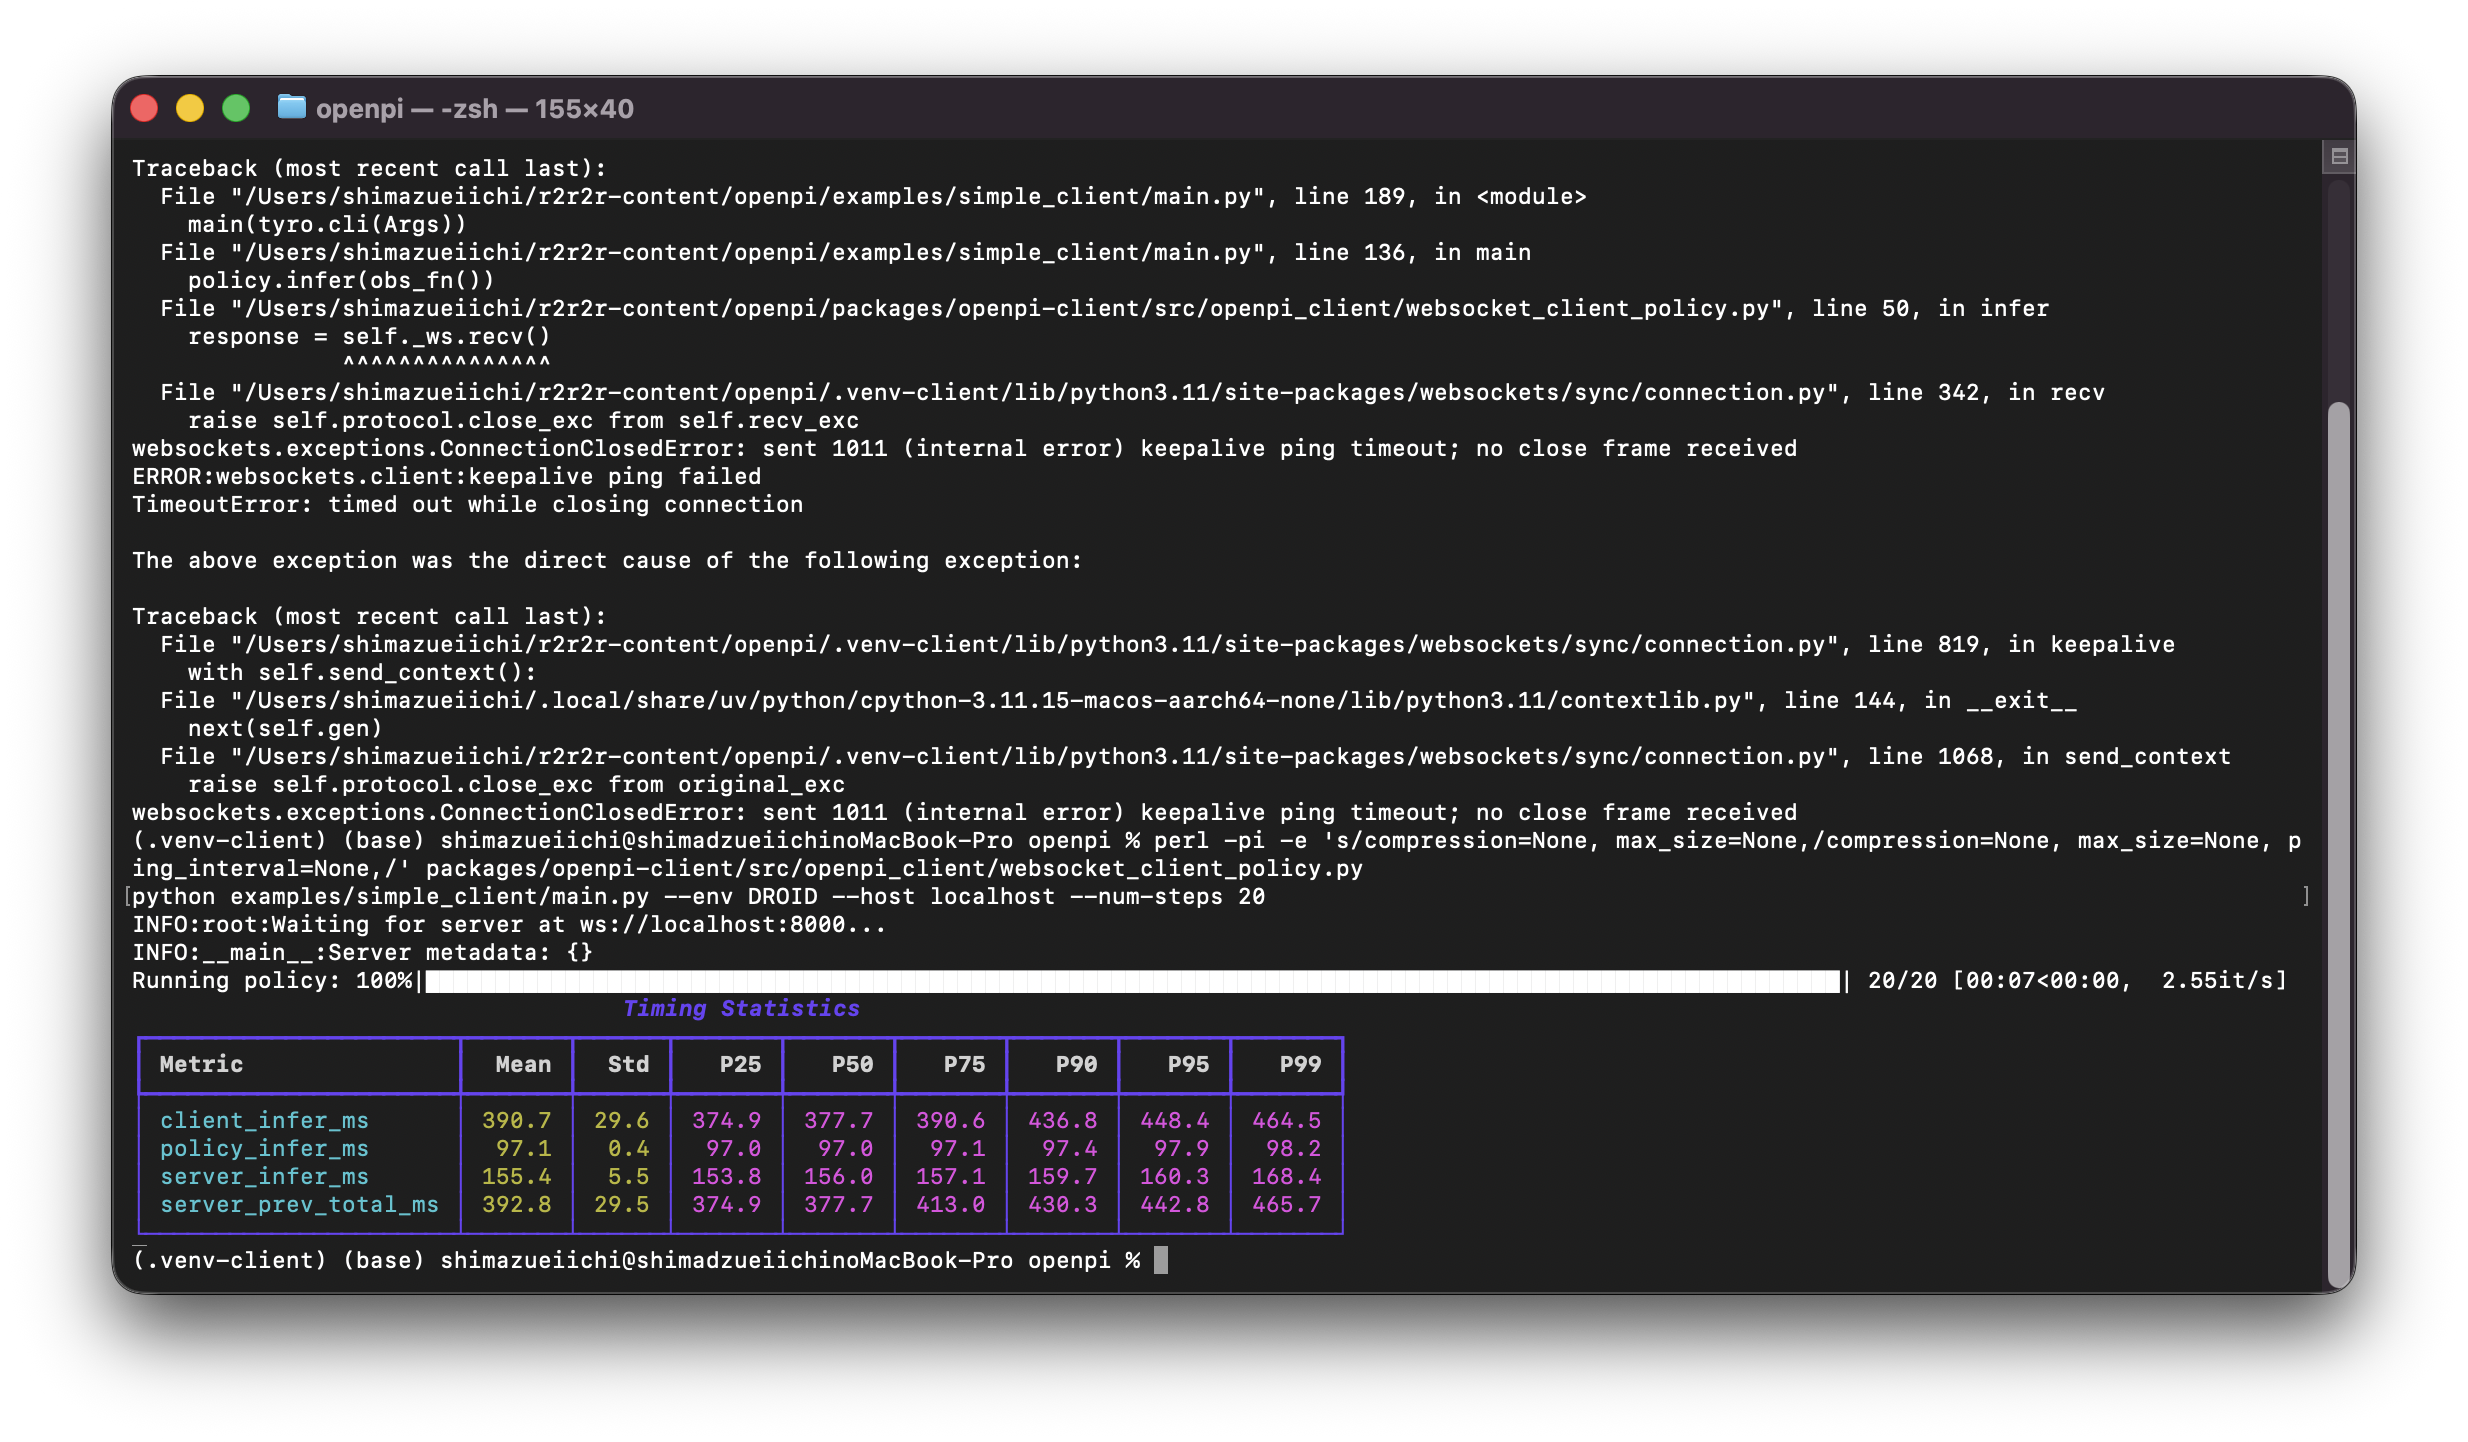Click the 'INFO:__main__:Server metadata: {}' line

(362, 952)
